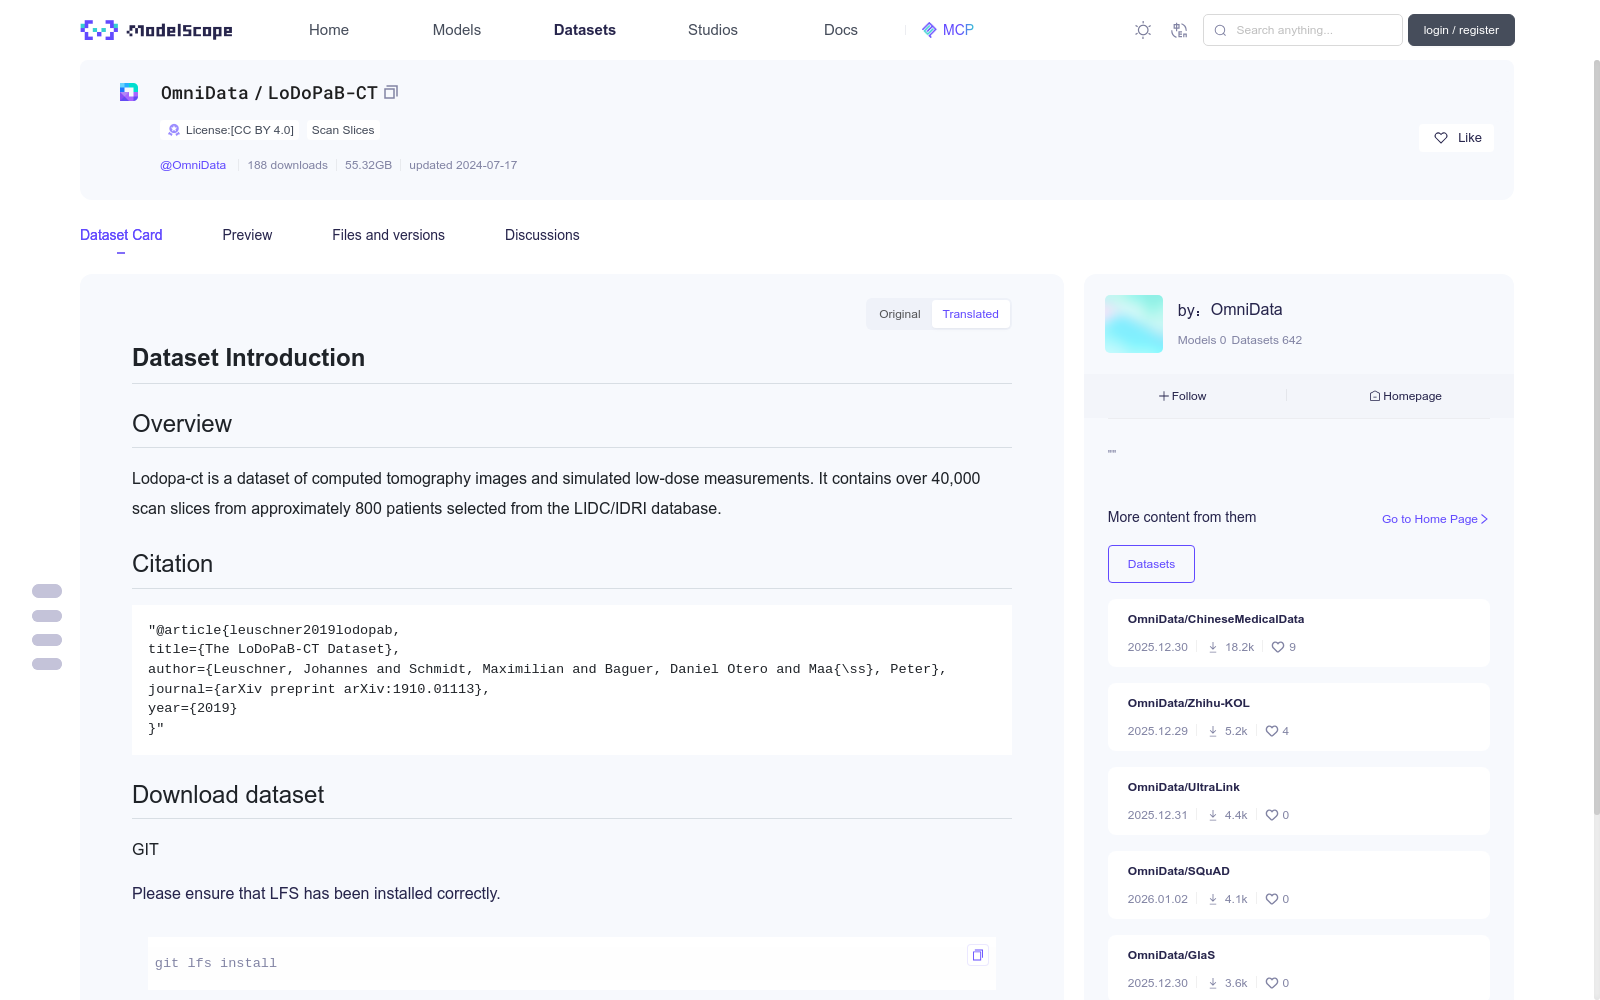Open the Discussions tab
1600x1000 pixels.
pyautogui.click(x=542, y=235)
